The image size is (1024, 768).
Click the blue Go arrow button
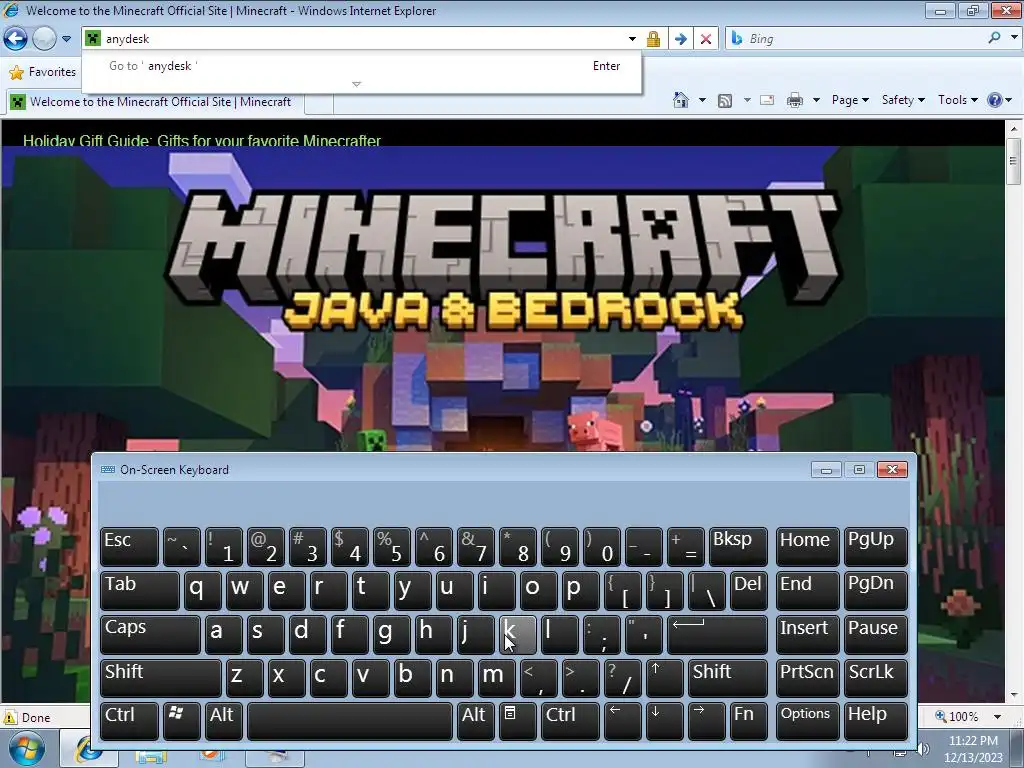(x=680, y=39)
